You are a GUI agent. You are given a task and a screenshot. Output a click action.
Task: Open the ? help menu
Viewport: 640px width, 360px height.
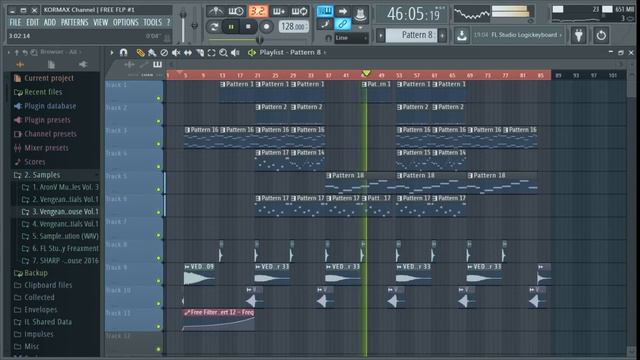(x=168, y=22)
